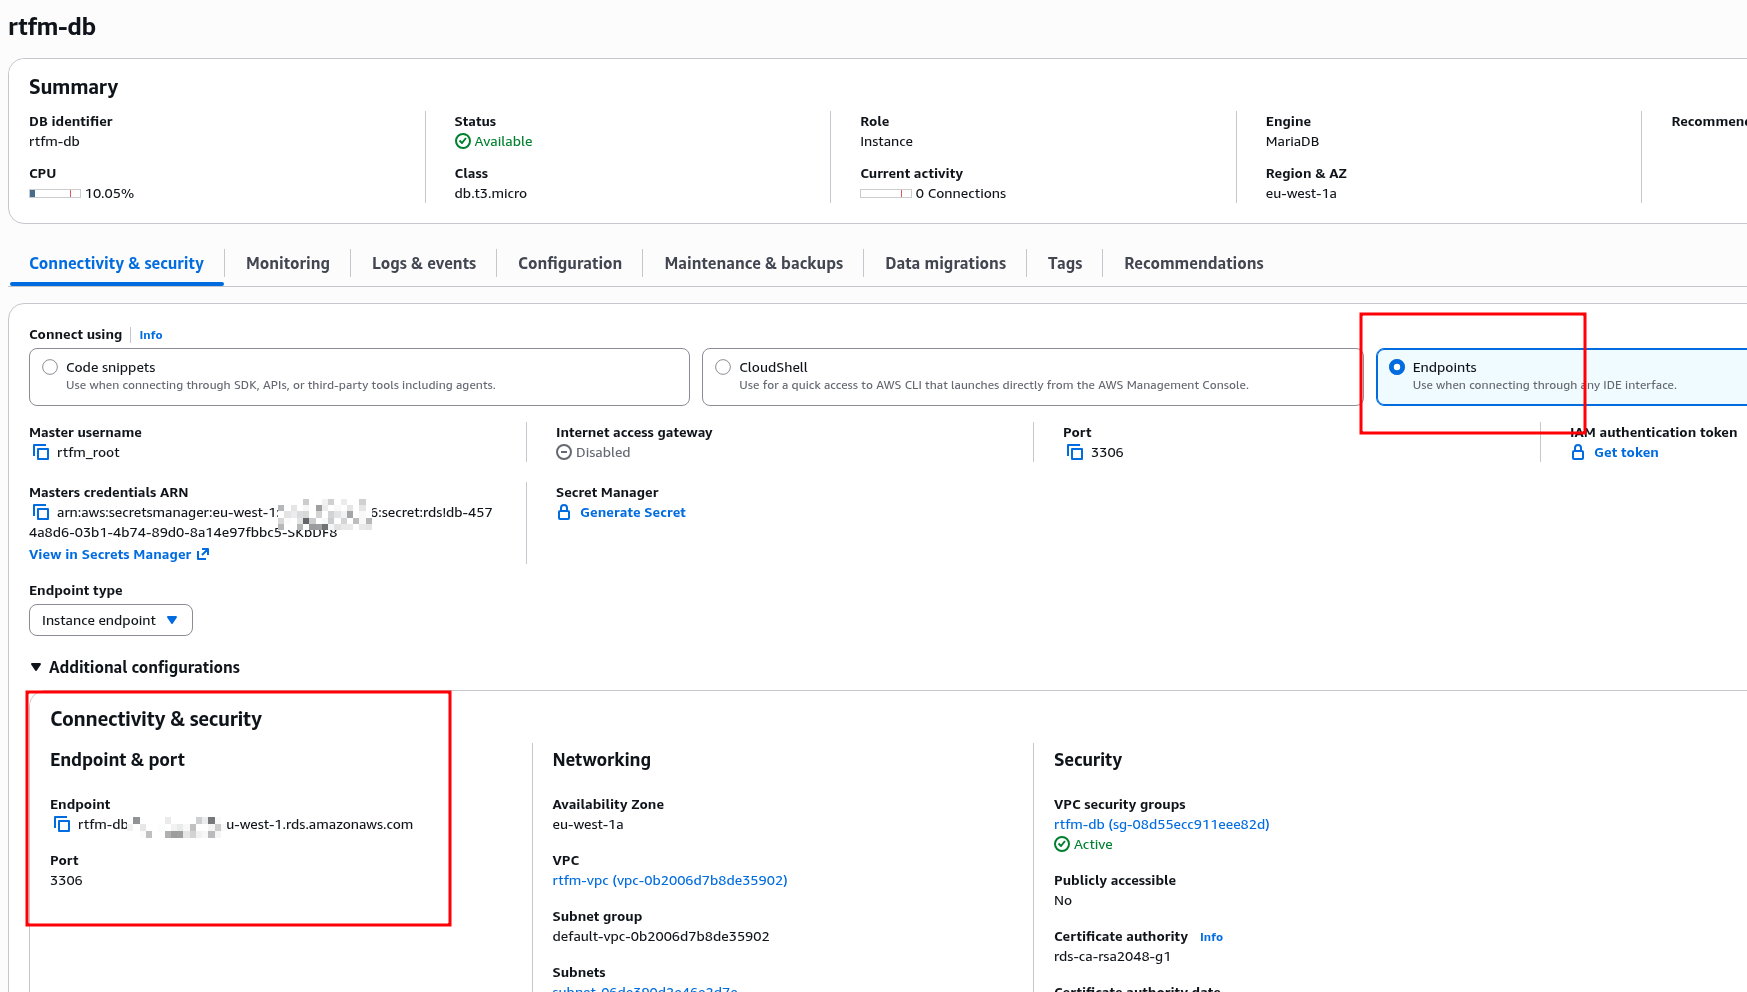Open the Maintenance & backups tab

[x=753, y=264]
